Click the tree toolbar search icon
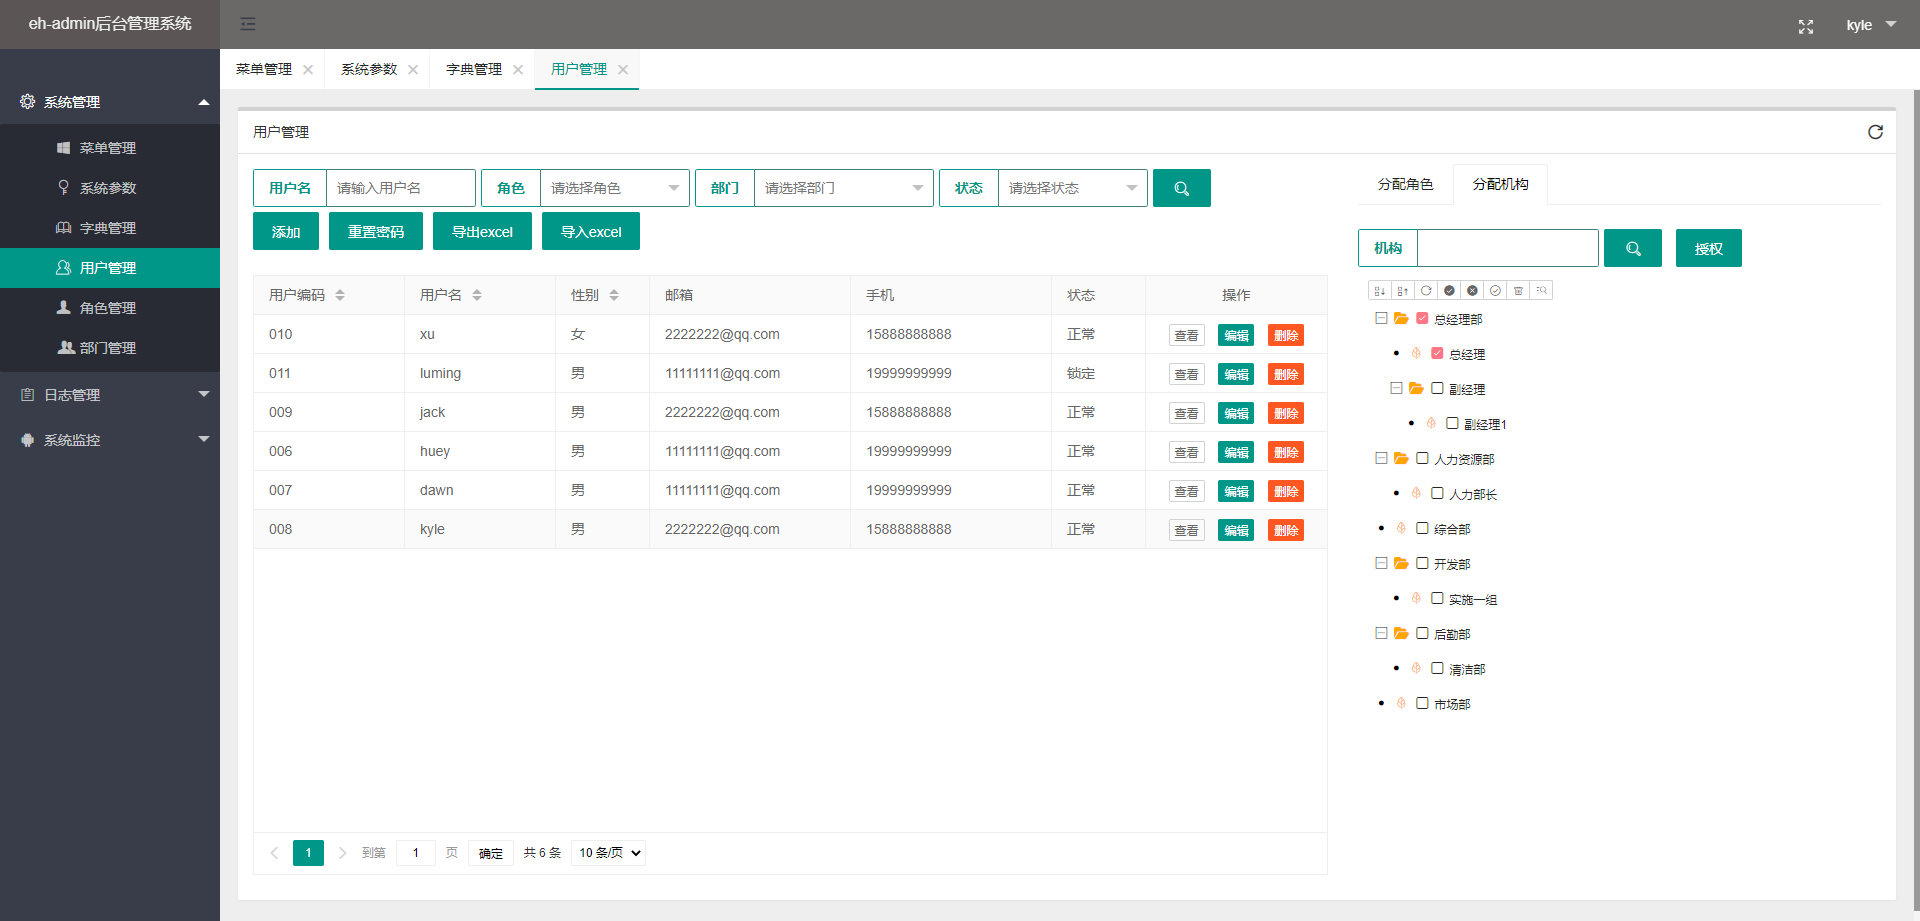Image resolution: width=1920 pixels, height=921 pixels. coord(1541,291)
